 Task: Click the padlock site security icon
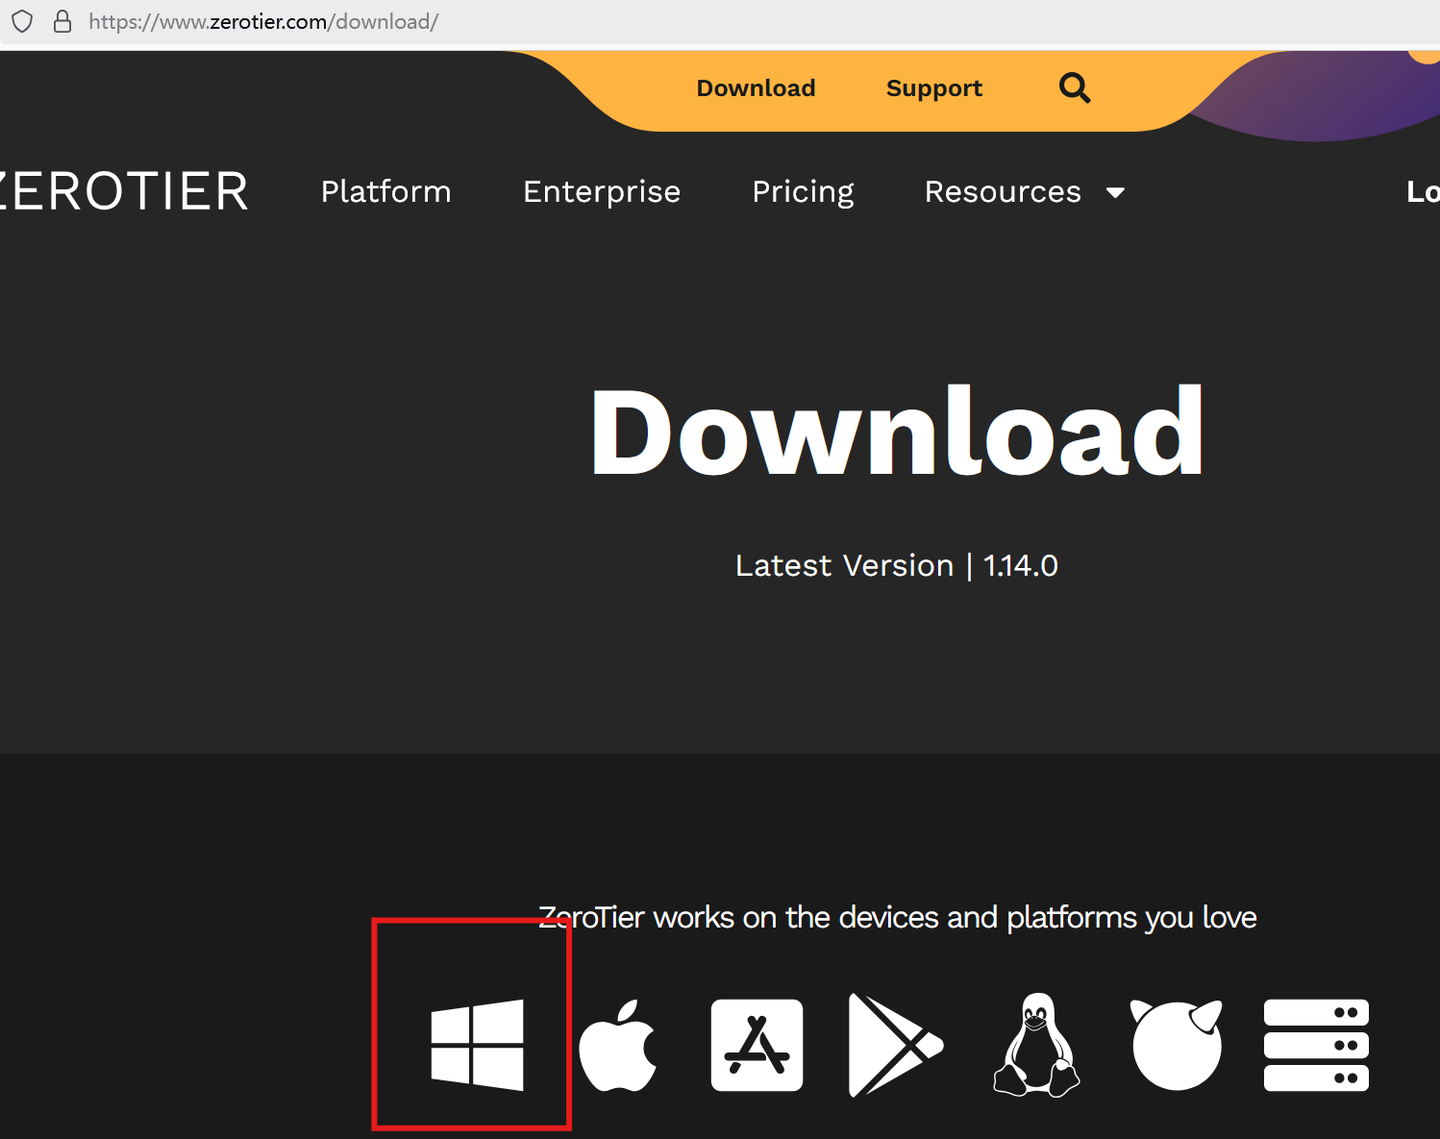[62, 21]
